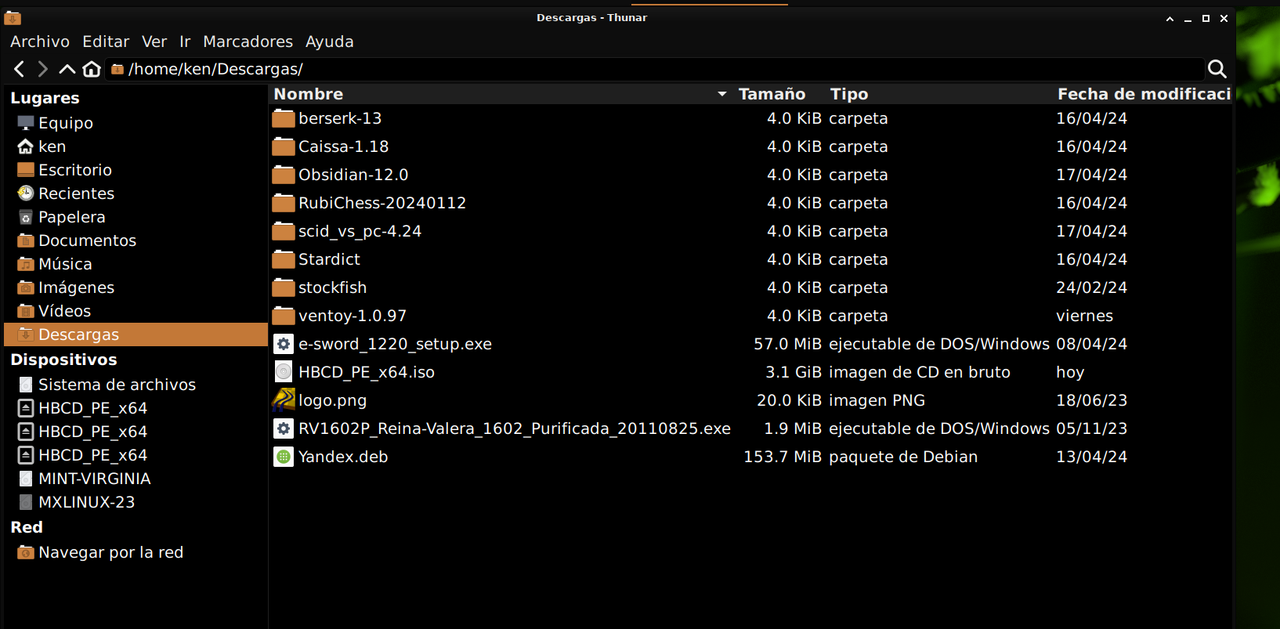
Task: Click the Stardict folder icon
Action: [284, 259]
